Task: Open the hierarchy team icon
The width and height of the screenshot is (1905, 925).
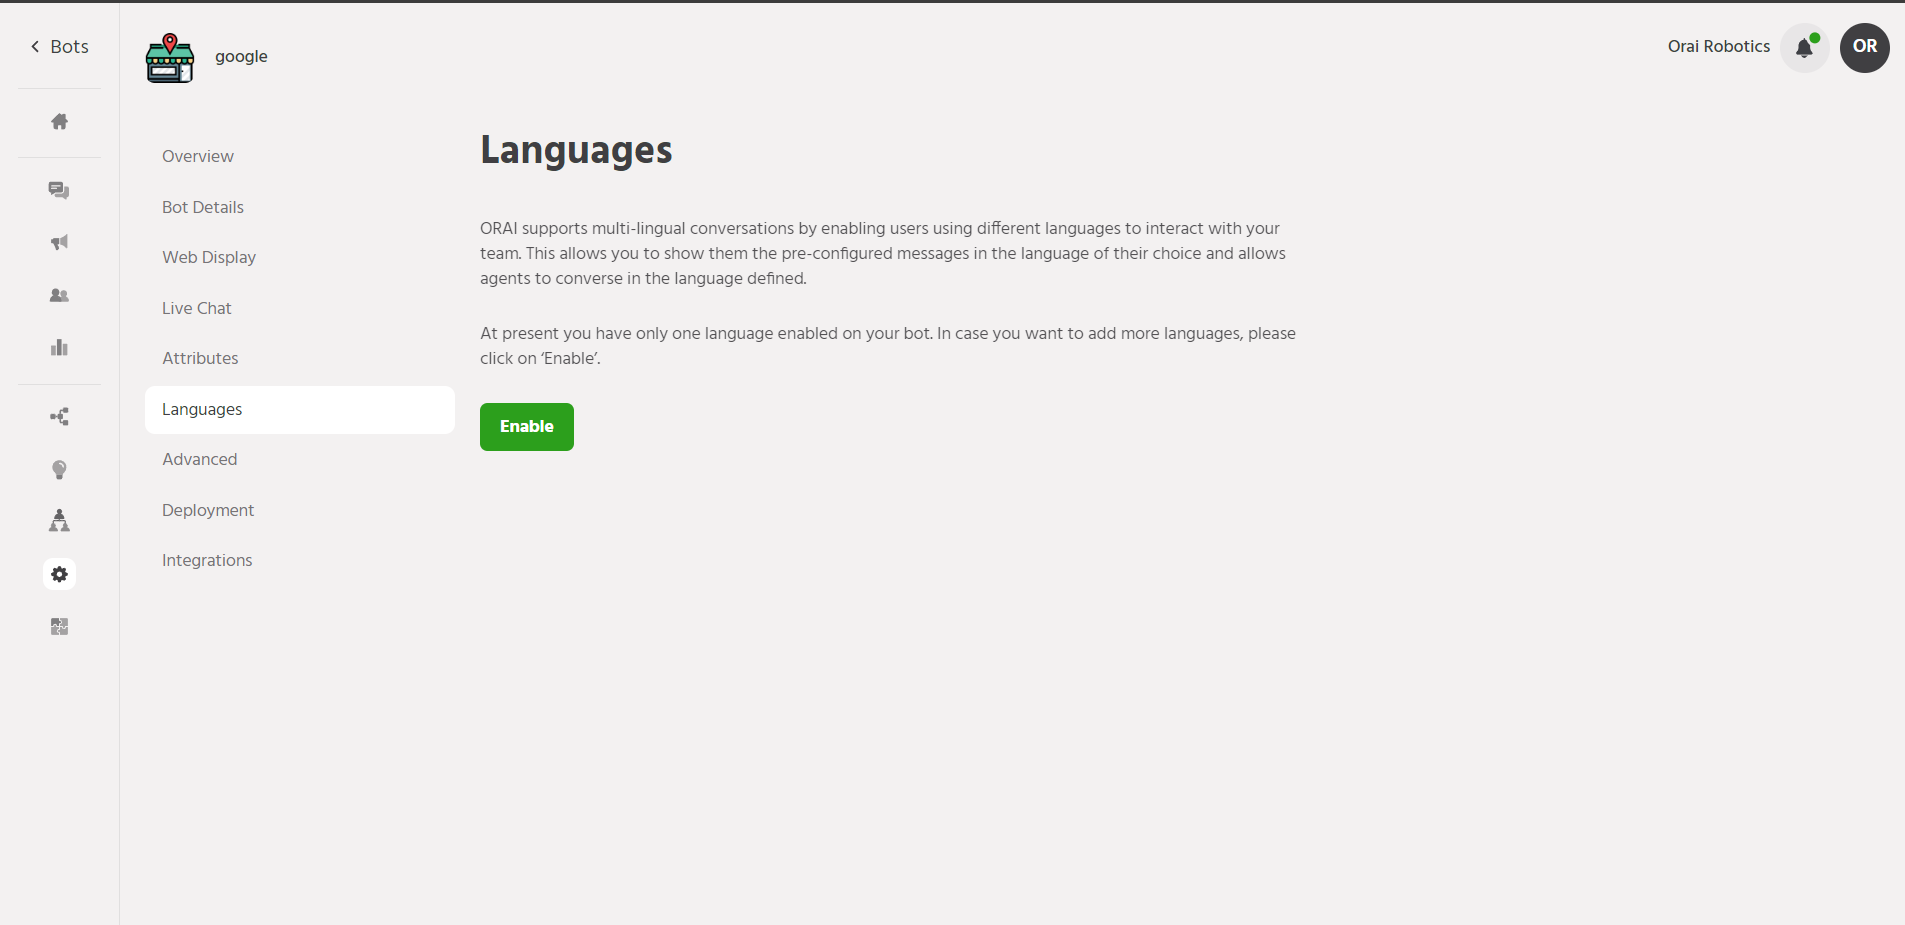Action: (x=59, y=520)
